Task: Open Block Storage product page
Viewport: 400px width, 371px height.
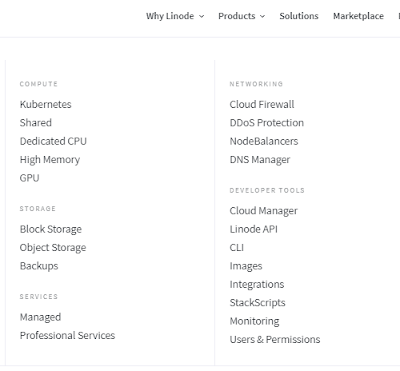Action: 51,229
